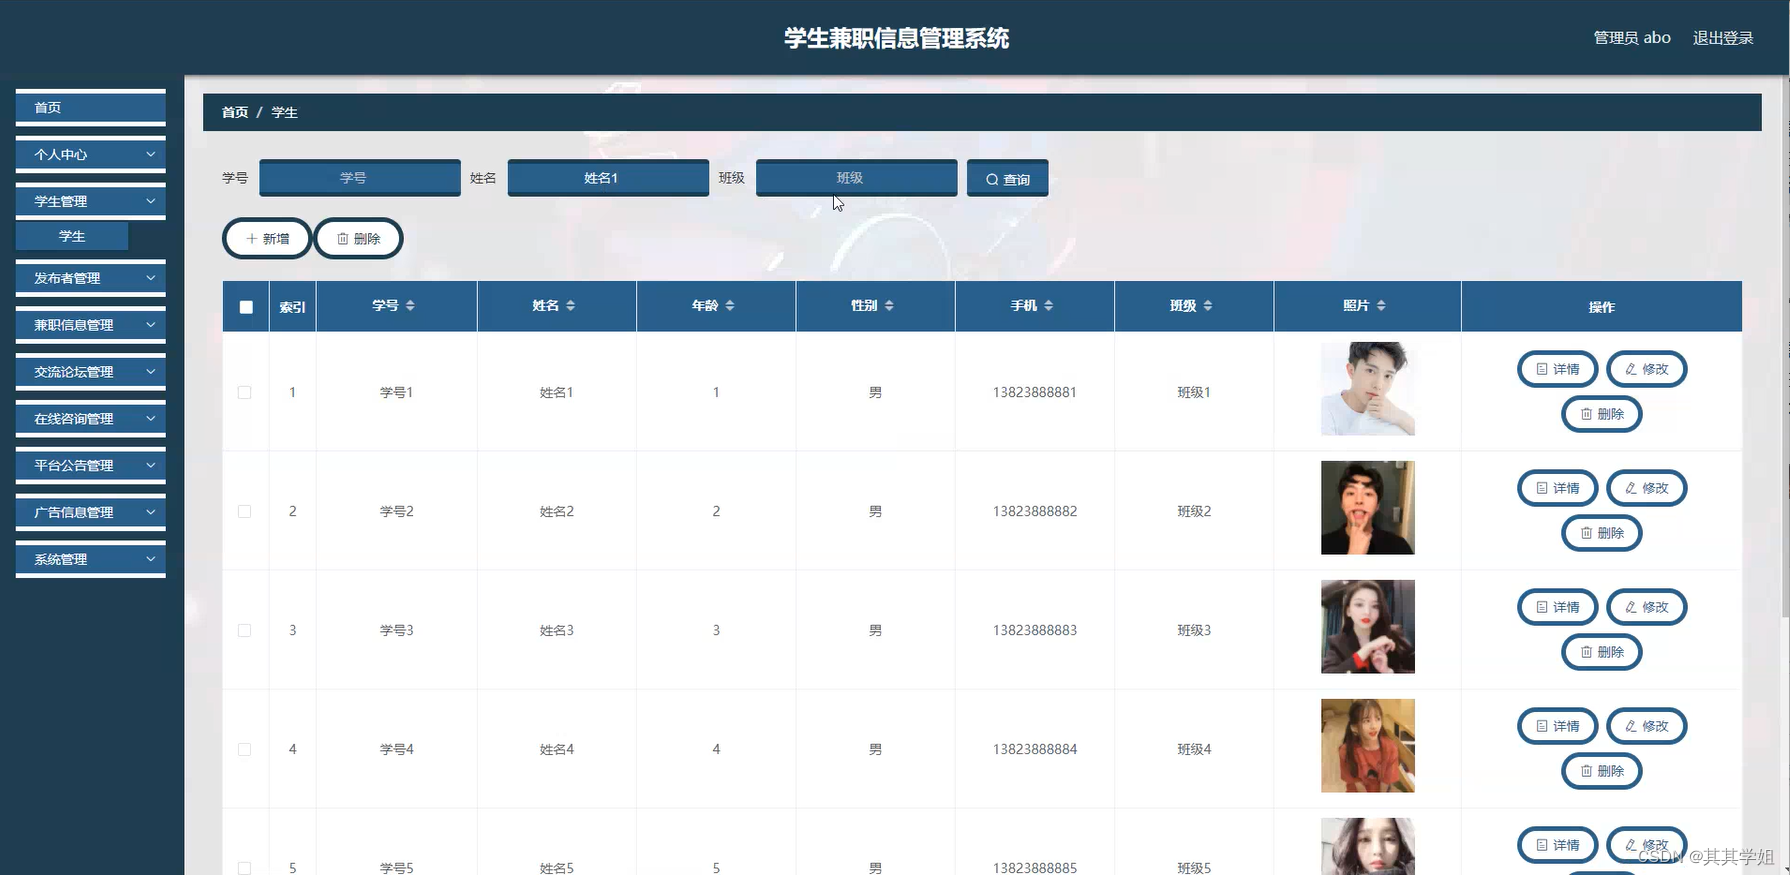
Task: Click the sort arrows on 姓名 column
Action: [x=570, y=306]
